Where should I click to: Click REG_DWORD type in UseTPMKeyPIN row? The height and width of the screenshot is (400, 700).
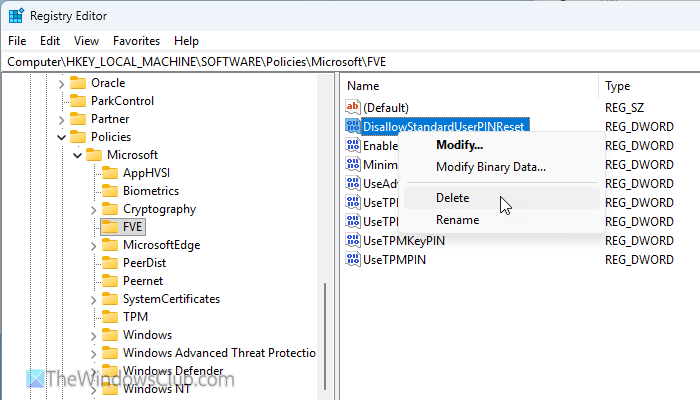point(639,241)
